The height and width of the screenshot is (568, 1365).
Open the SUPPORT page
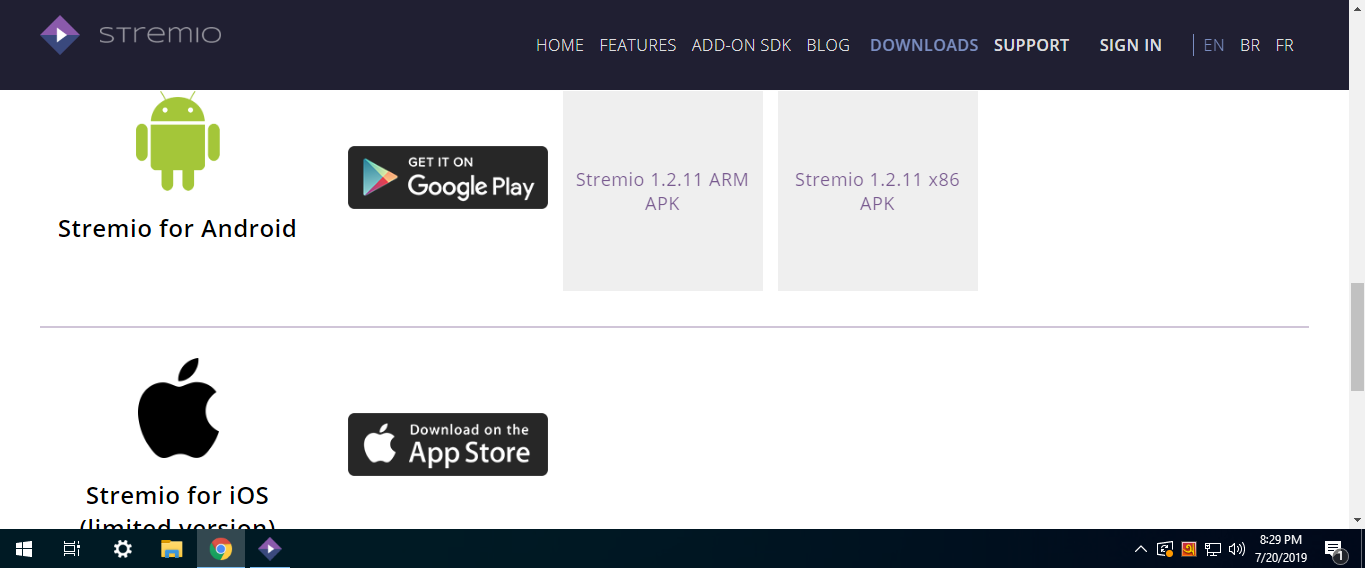(x=1031, y=45)
